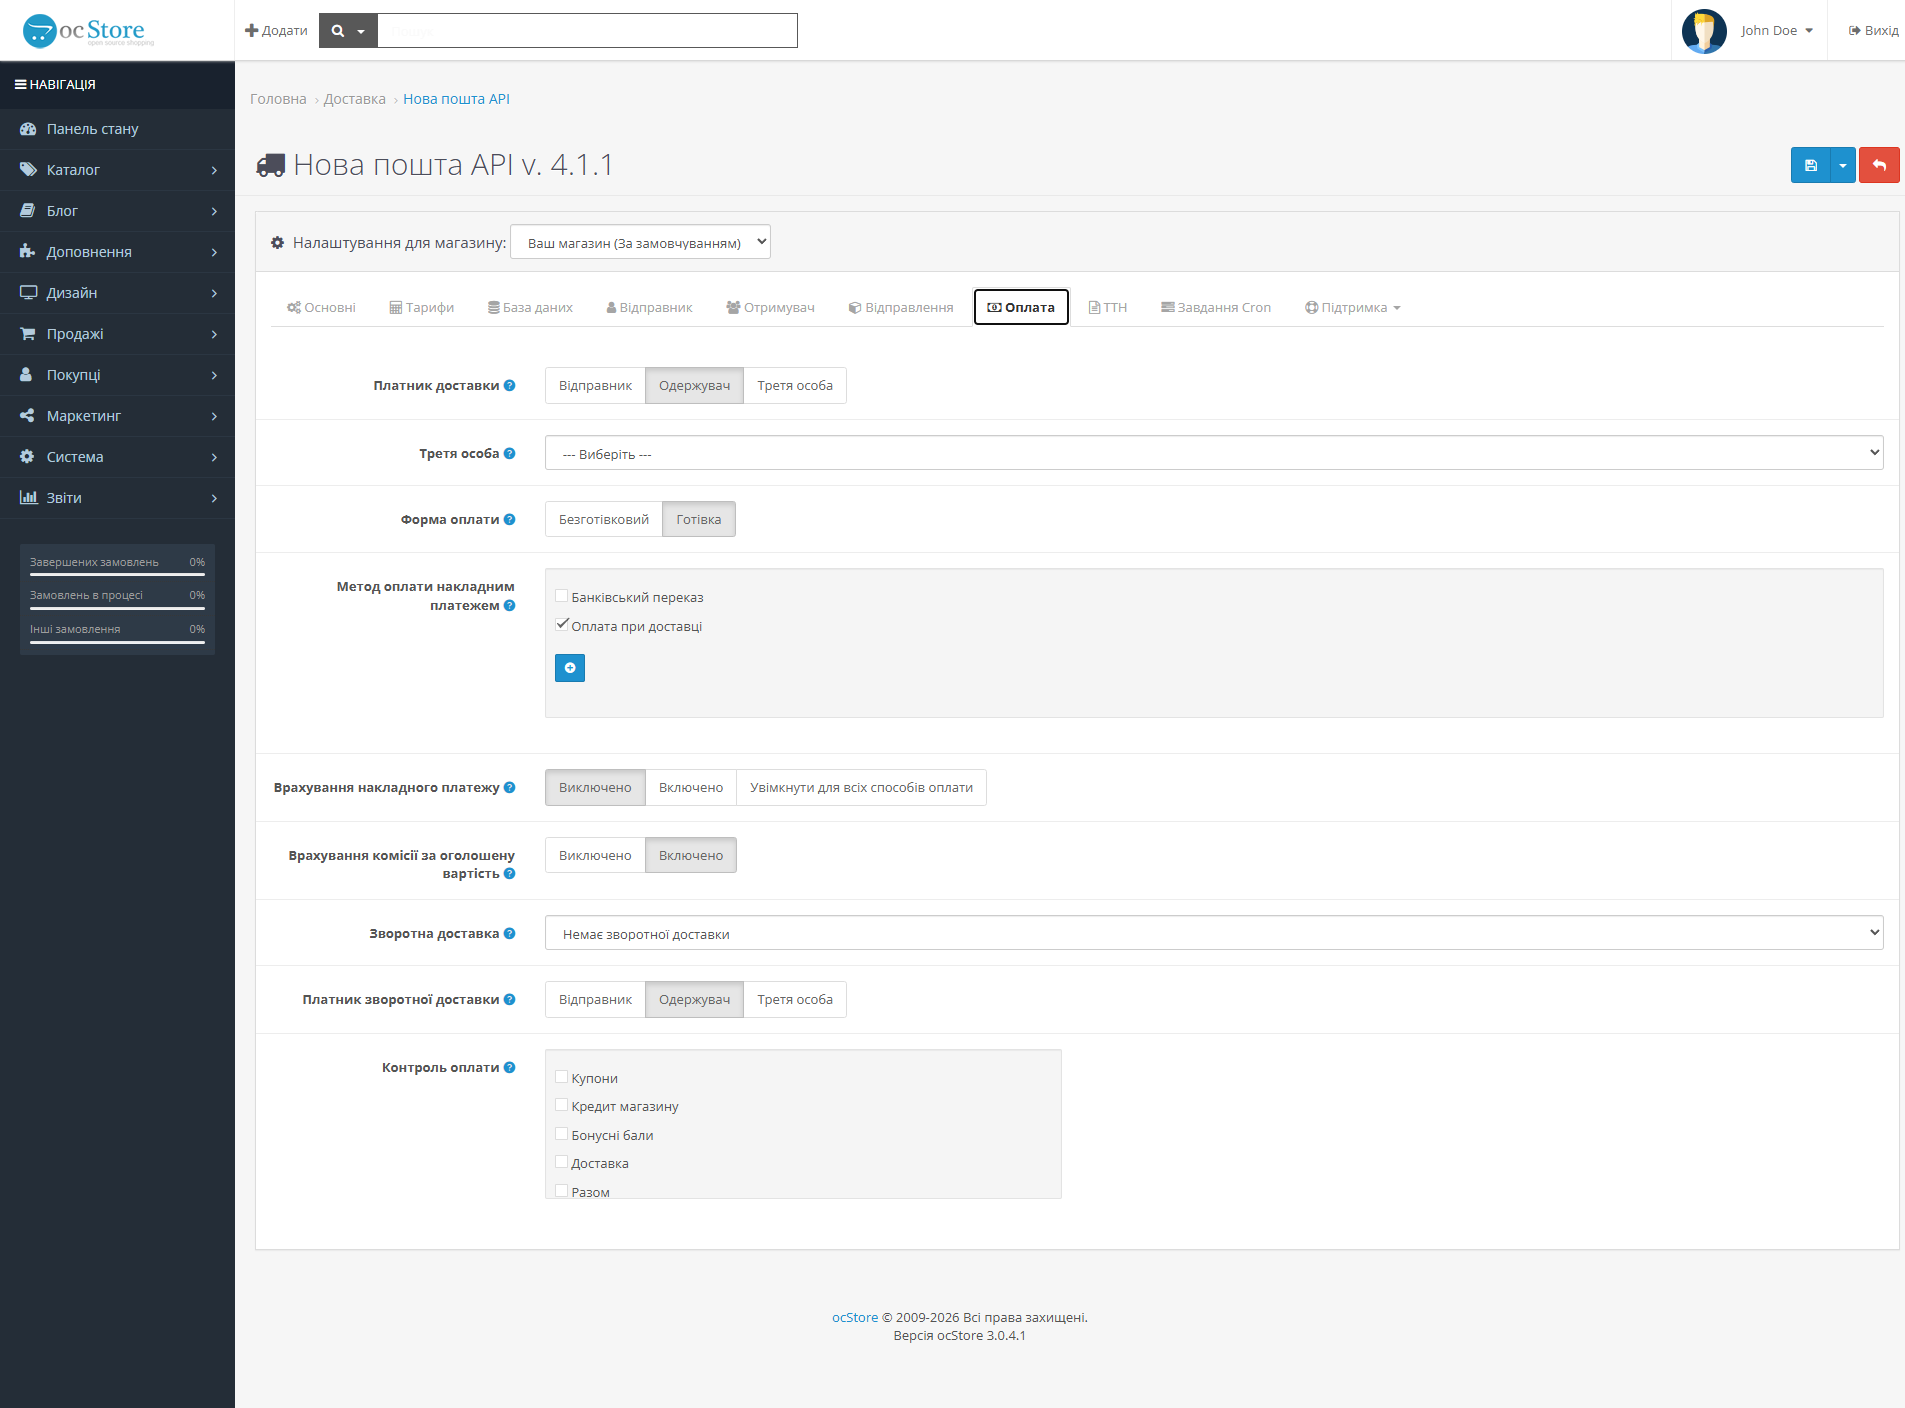This screenshot has height=1408, width=1905.
Task: Click help icon next to Третя особа label
Action: coord(510,454)
